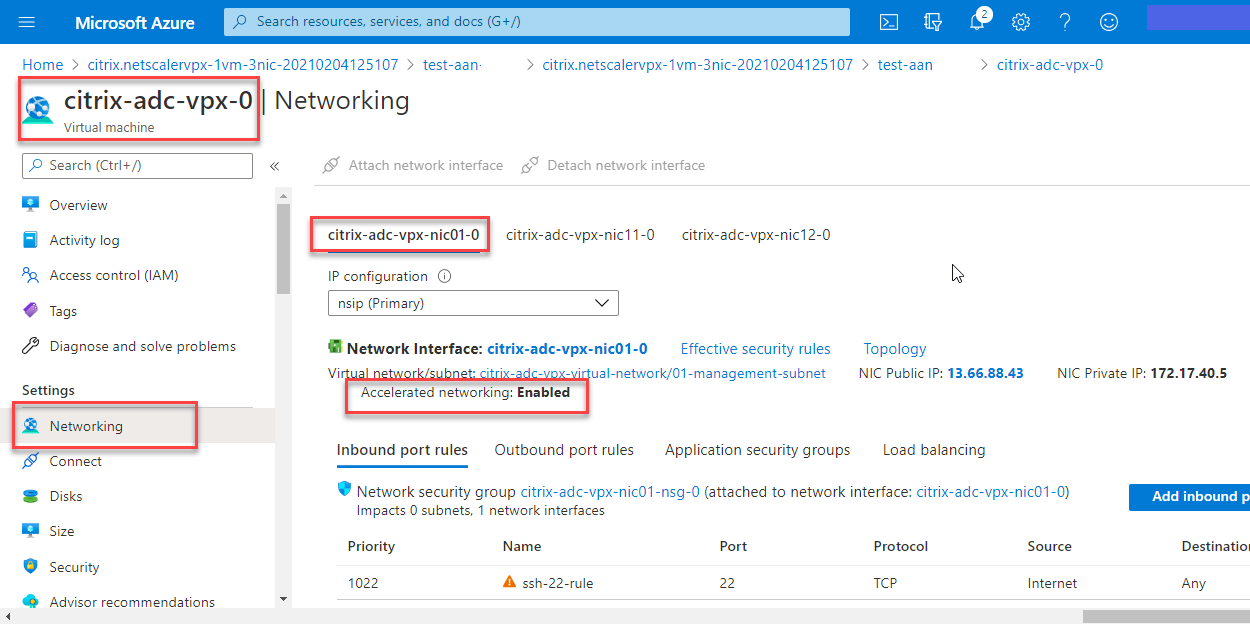Viewport: 1250px width, 624px height.
Task: Click Attach network interface button
Action: click(x=413, y=165)
